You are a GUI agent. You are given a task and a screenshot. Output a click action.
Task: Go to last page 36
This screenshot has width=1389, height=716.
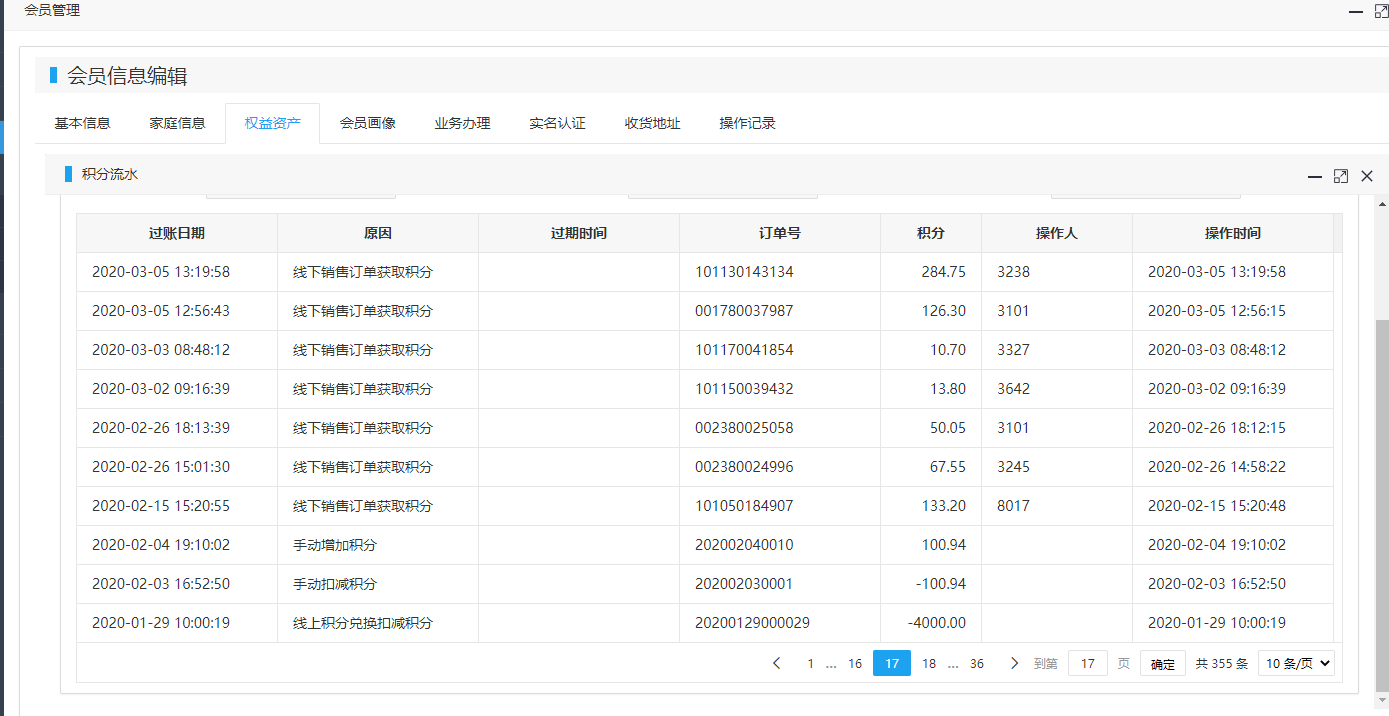tap(977, 663)
